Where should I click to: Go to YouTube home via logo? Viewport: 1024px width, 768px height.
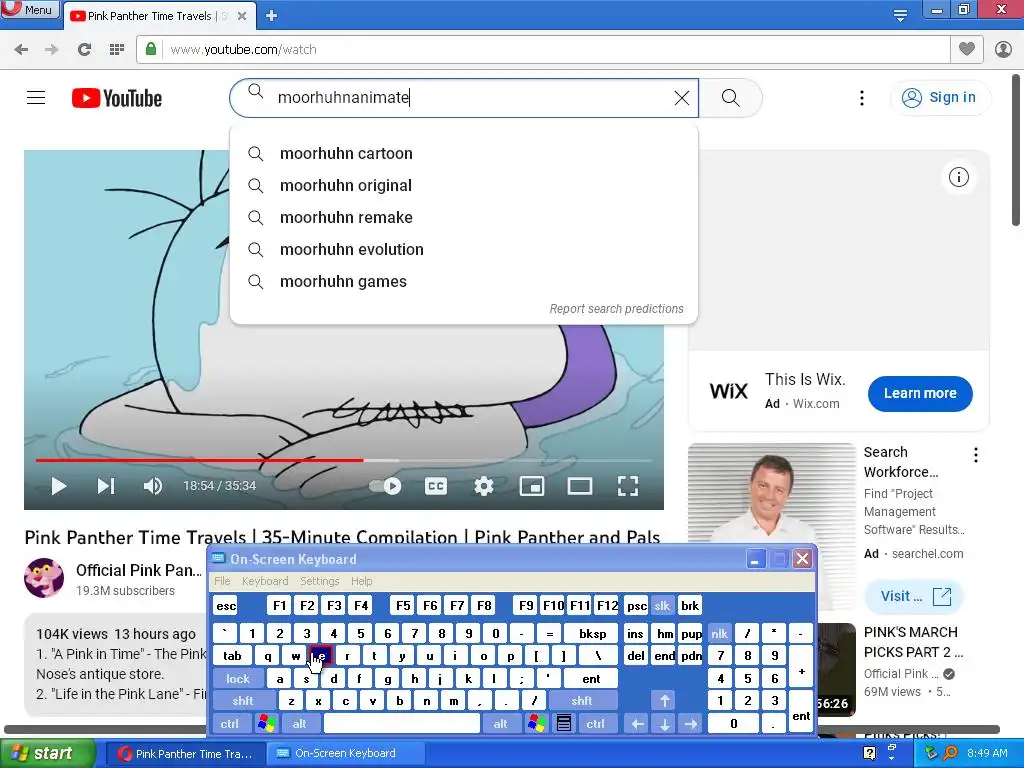tap(117, 98)
